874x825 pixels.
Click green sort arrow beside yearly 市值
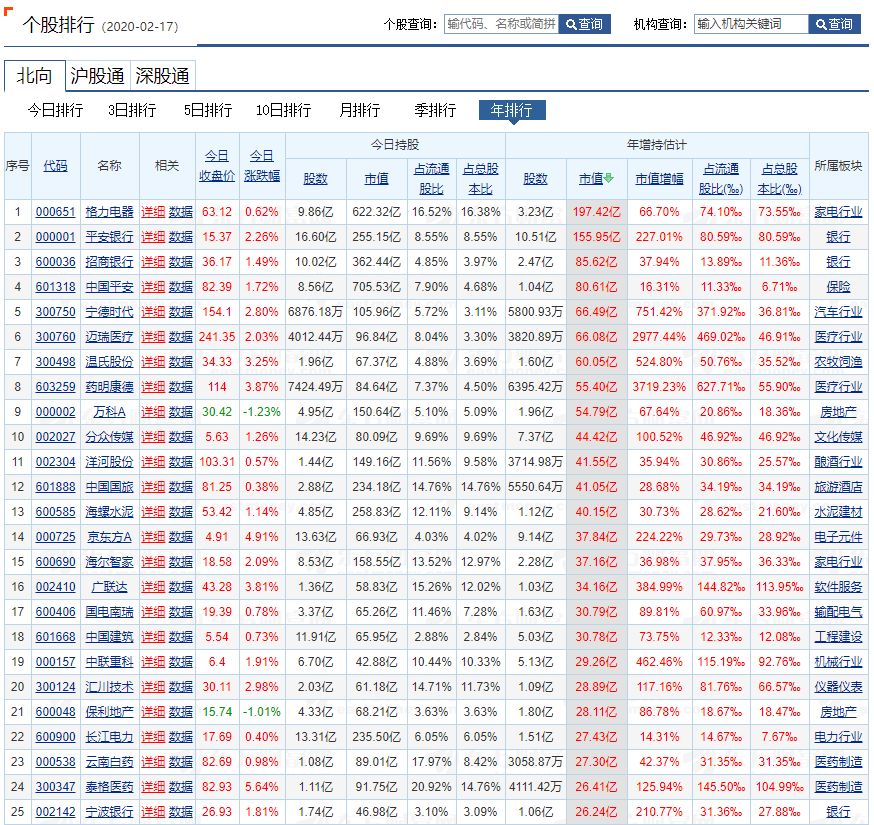tap(609, 178)
